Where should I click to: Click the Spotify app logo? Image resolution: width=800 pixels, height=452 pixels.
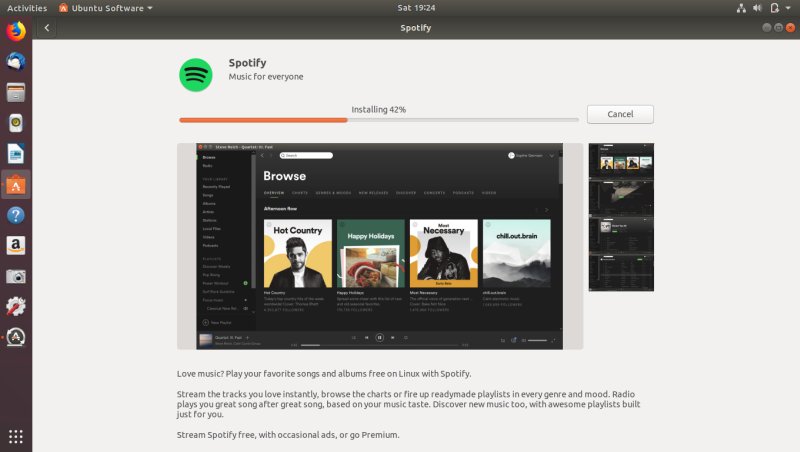point(196,74)
